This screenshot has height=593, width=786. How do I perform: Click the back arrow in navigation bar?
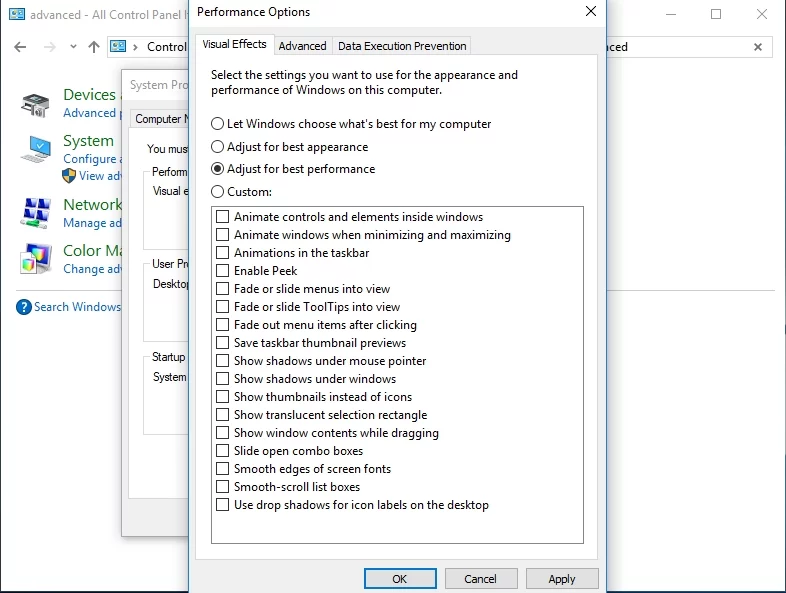coord(20,47)
